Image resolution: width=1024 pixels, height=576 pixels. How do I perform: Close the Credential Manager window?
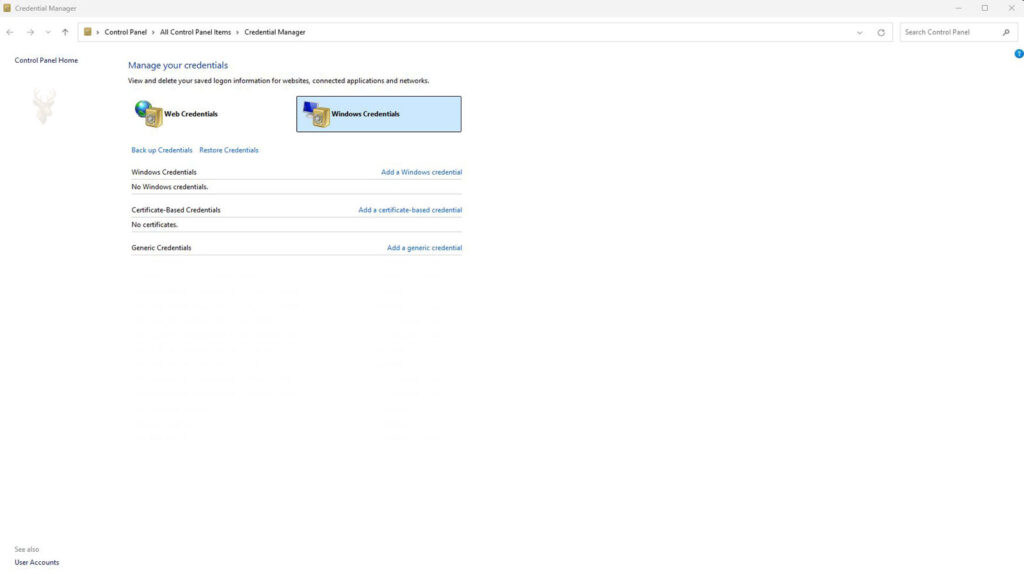click(1011, 8)
